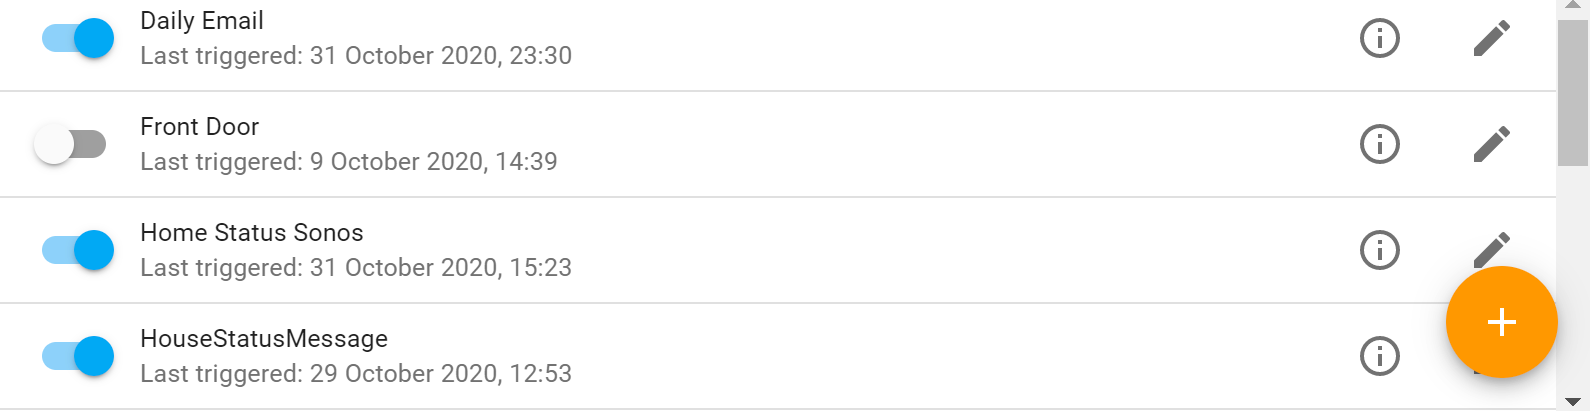1590x411 pixels.
Task: Switch off the HouseStatusMessage automation
Action: 78,356
